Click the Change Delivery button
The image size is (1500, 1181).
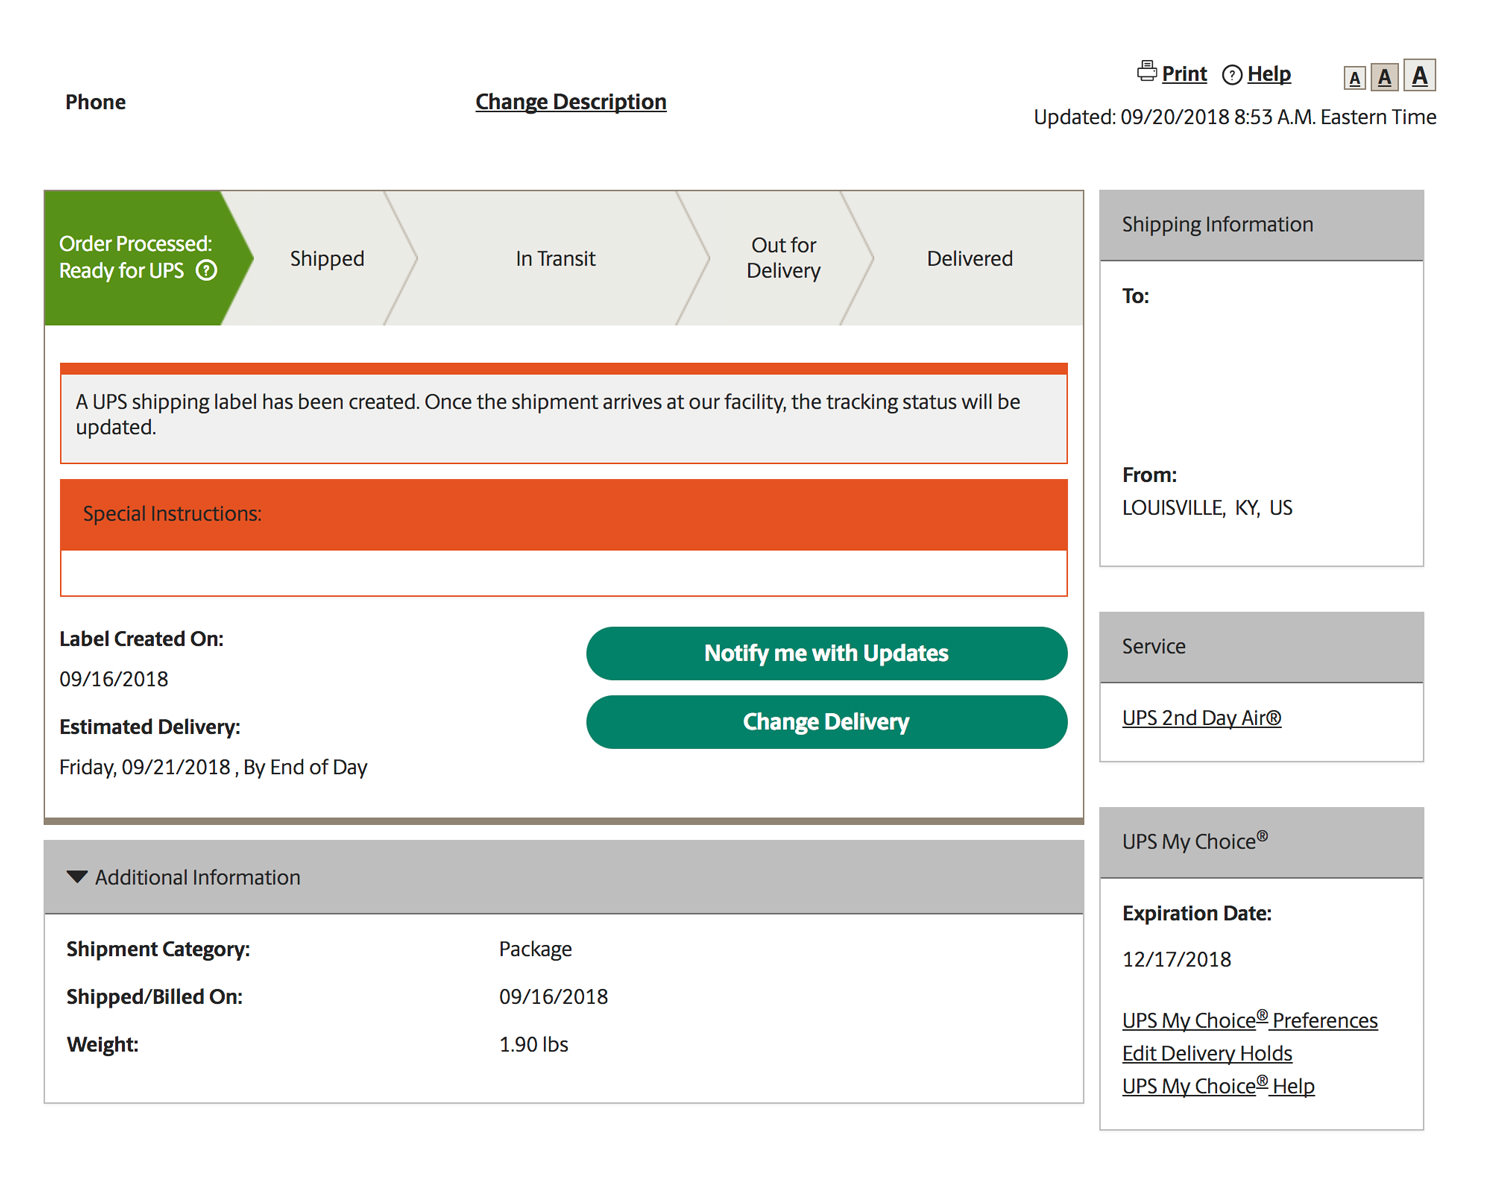point(826,722)
